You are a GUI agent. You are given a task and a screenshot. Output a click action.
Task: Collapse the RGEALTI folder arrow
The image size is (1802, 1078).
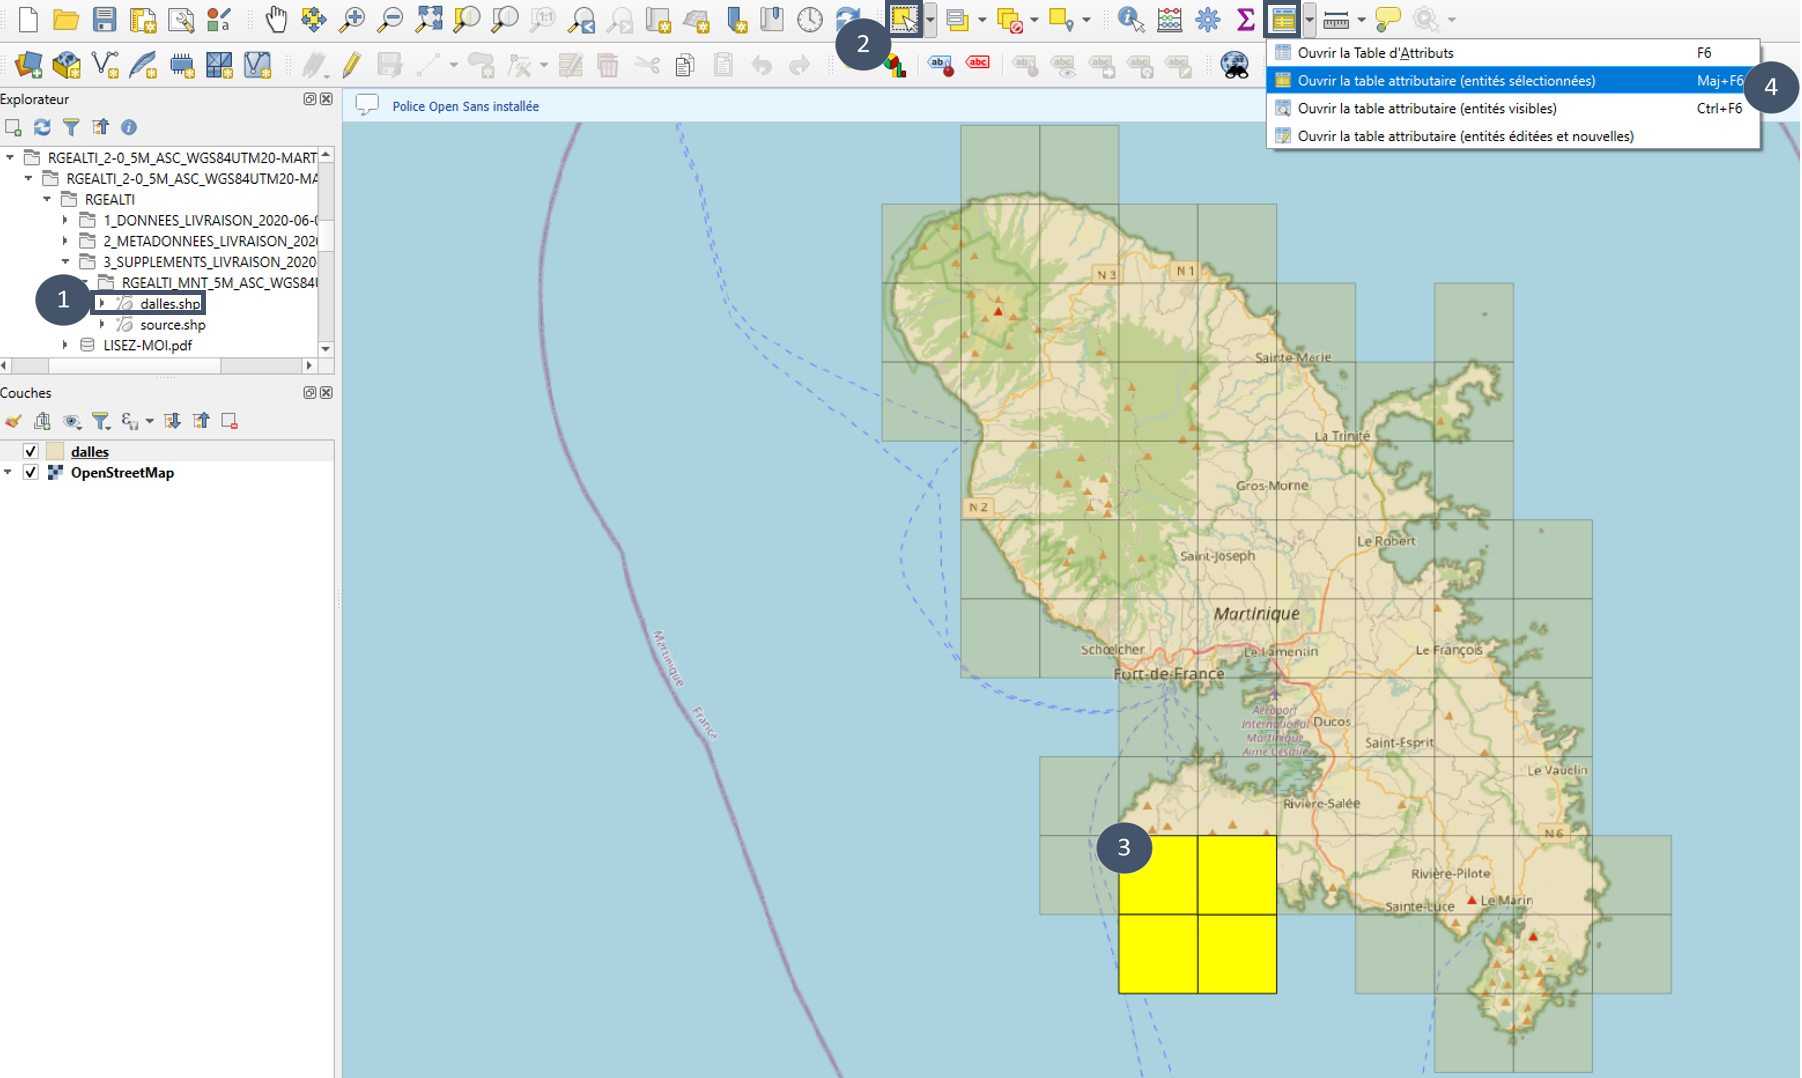[x=47, y=199]
